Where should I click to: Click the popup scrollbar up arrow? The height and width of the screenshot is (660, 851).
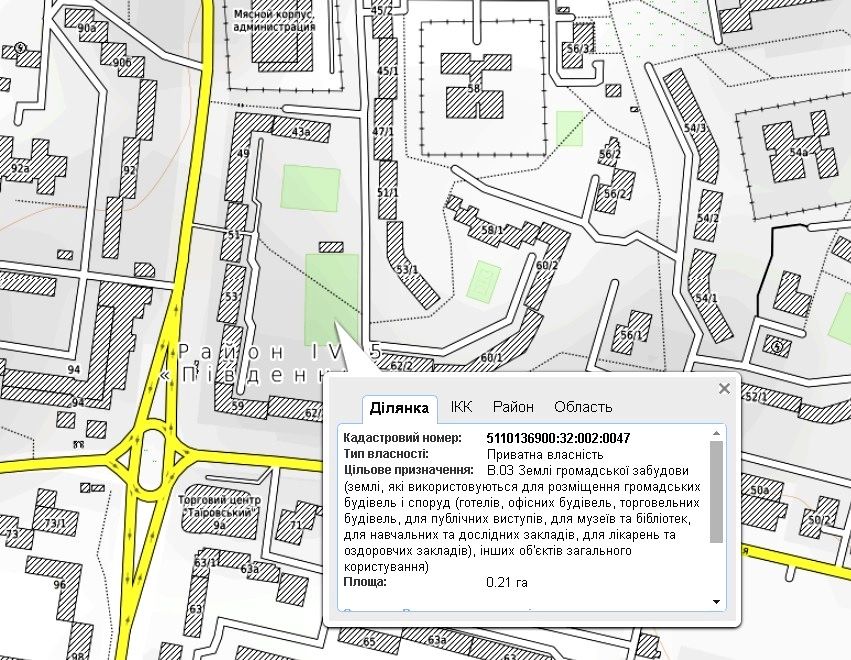(x=716, y=433)
